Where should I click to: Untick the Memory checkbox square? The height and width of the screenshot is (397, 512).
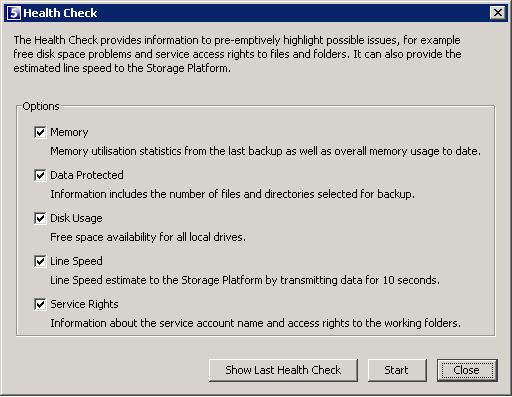point(40,132)
